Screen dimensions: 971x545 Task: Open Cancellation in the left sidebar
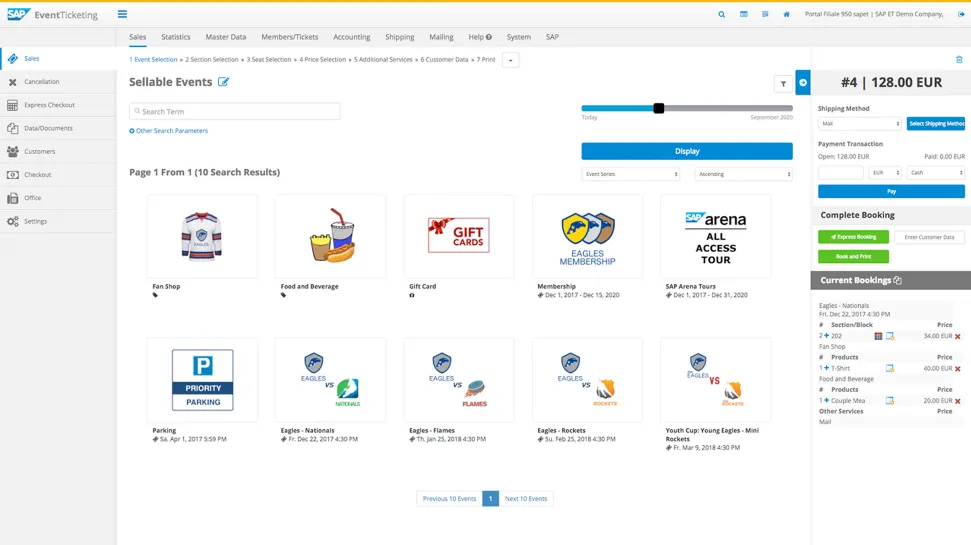42,82
